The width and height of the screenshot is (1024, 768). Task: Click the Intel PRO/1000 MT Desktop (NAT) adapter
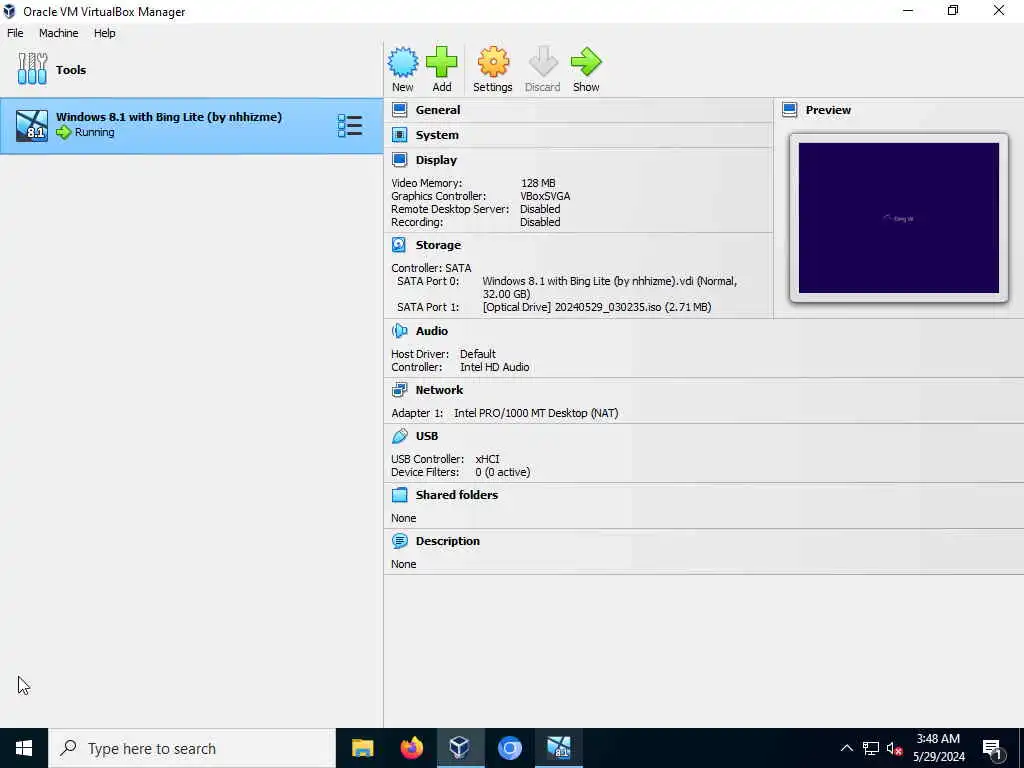pos(536,413)
